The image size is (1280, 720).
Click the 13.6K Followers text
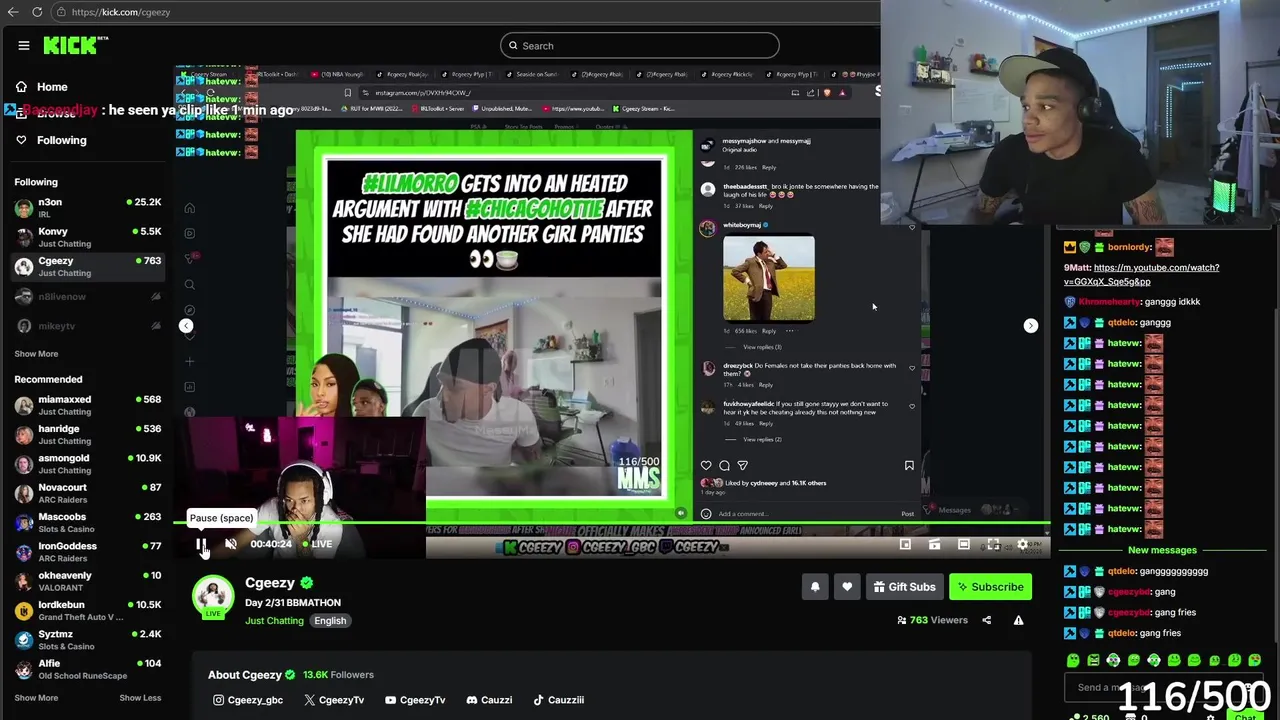tap(338, 675)
